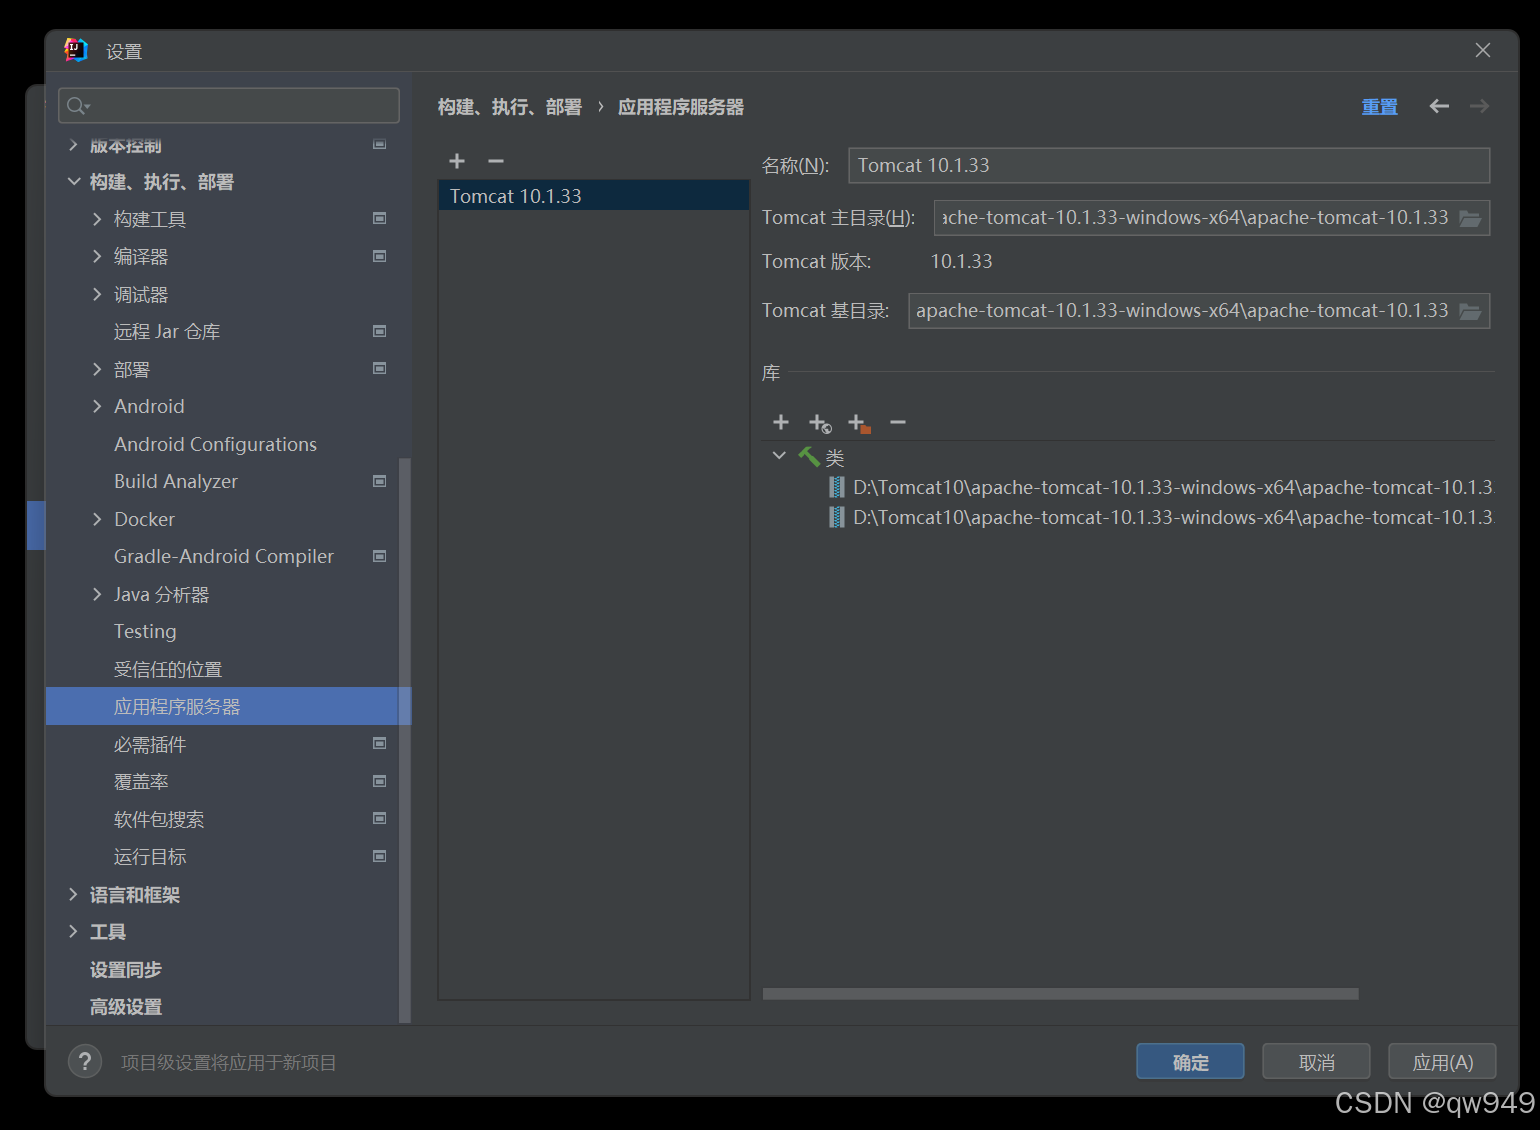
Task: Click 构建、执行、部署 breadcrumb
Action: point(510,106)
